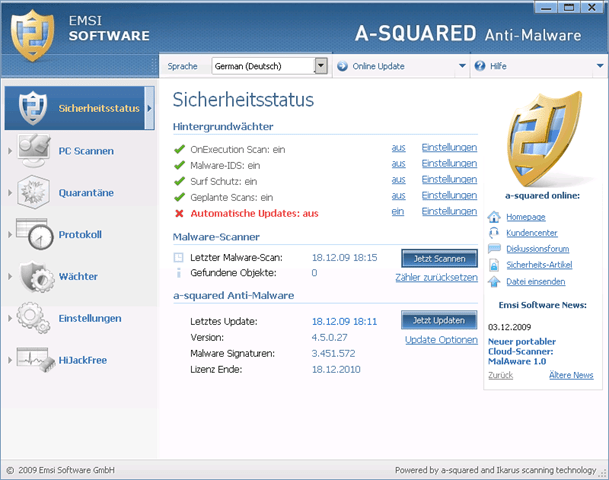
Task: Expand the PC Scannen sidebar arrow
Action: point(10,151)
